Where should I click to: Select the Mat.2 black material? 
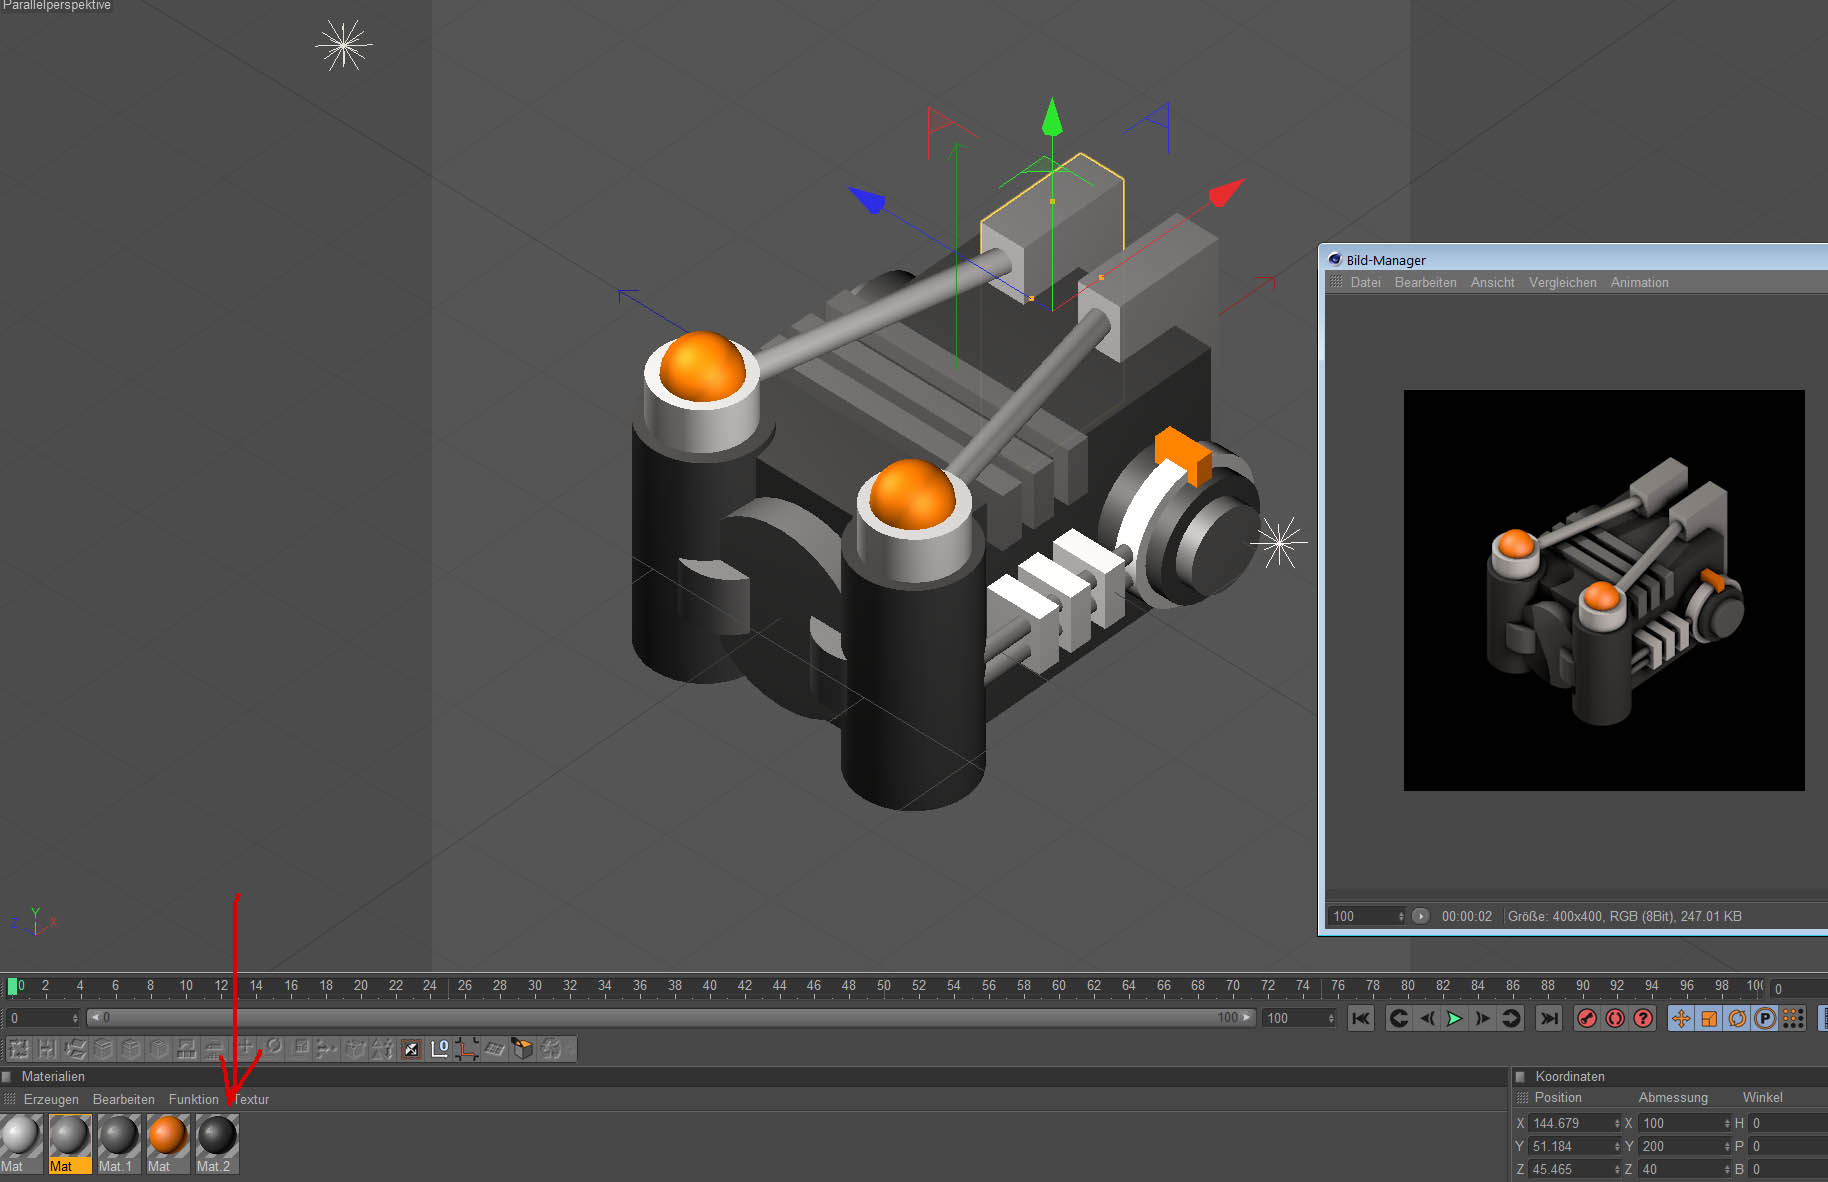(x=217, y=1143)
